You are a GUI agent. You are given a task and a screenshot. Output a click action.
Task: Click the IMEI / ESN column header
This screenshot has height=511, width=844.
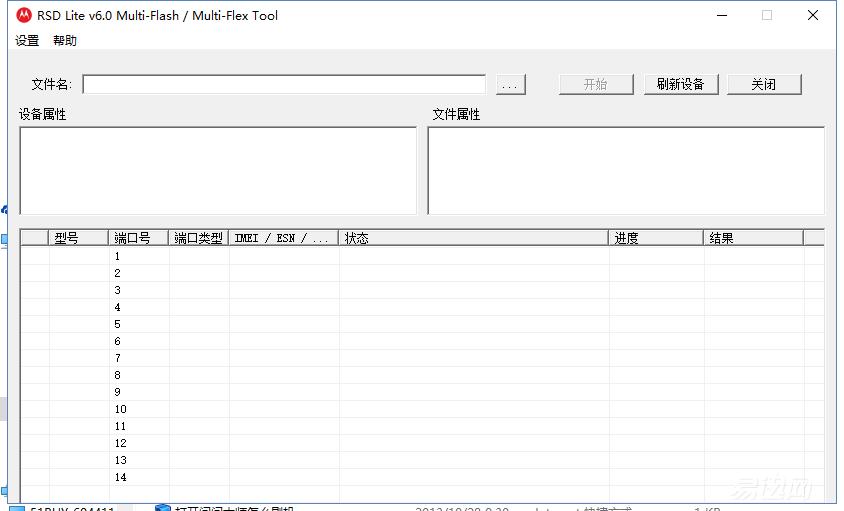(x=284, y=237)
